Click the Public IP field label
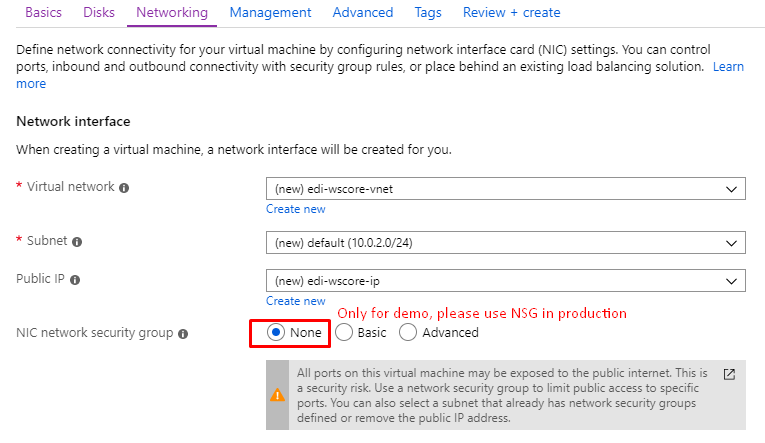This screenshot has width=765, height=443. point(40,279)
